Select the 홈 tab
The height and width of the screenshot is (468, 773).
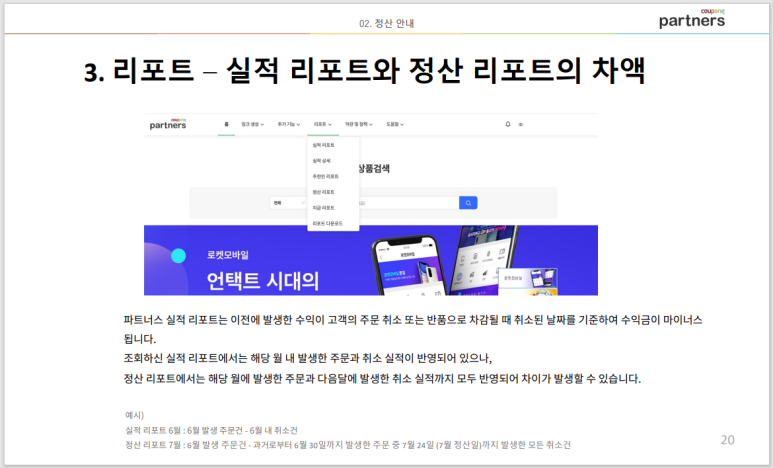click(226, 124)
